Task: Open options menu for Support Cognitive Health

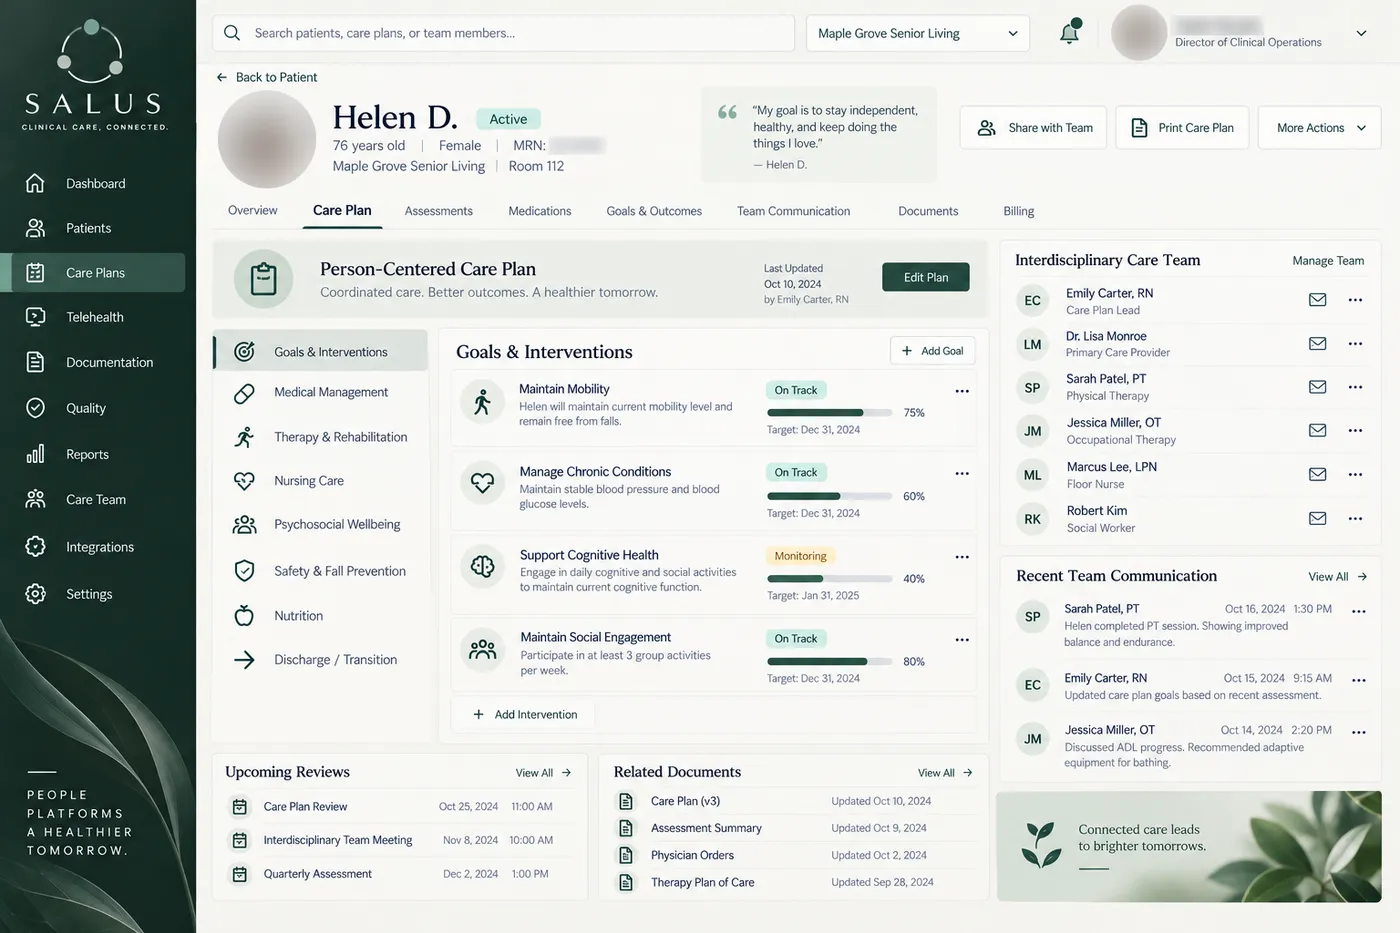Action: pyautogui.click(x=962, y=557)
